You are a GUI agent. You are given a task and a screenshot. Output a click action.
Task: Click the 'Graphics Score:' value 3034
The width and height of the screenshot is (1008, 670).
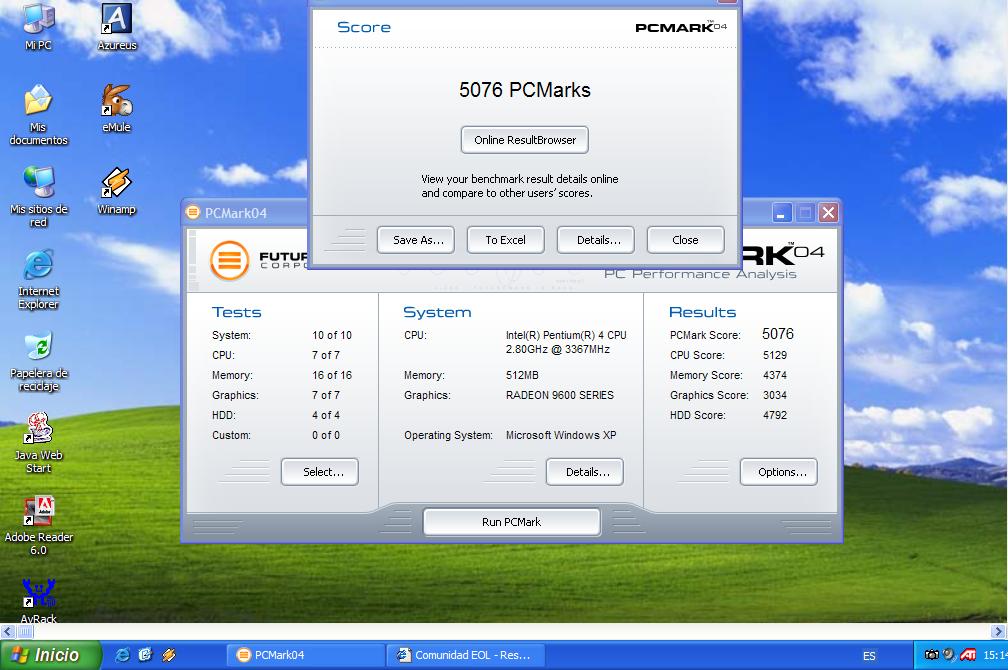pyautogui.click(x=775, y=395)
